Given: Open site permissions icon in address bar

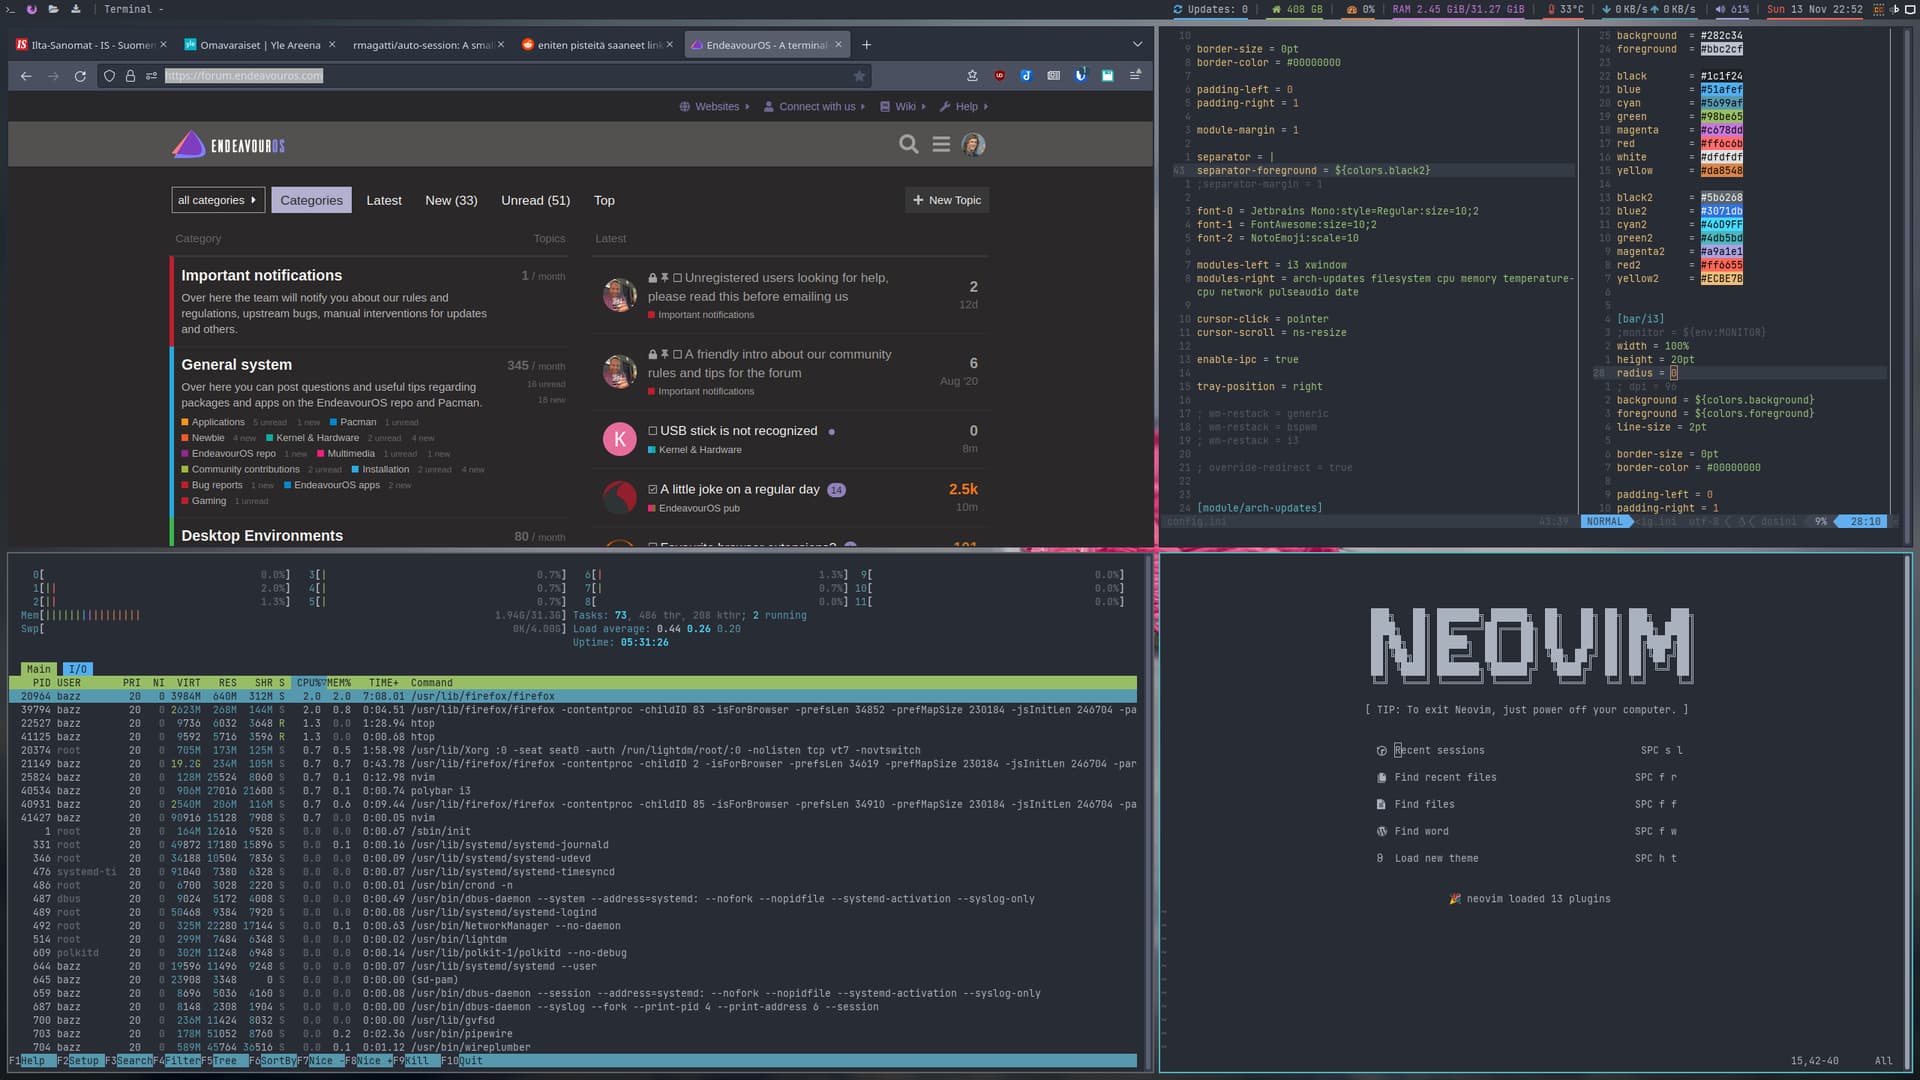Looking at the screenshot, I should coord(151,76).
